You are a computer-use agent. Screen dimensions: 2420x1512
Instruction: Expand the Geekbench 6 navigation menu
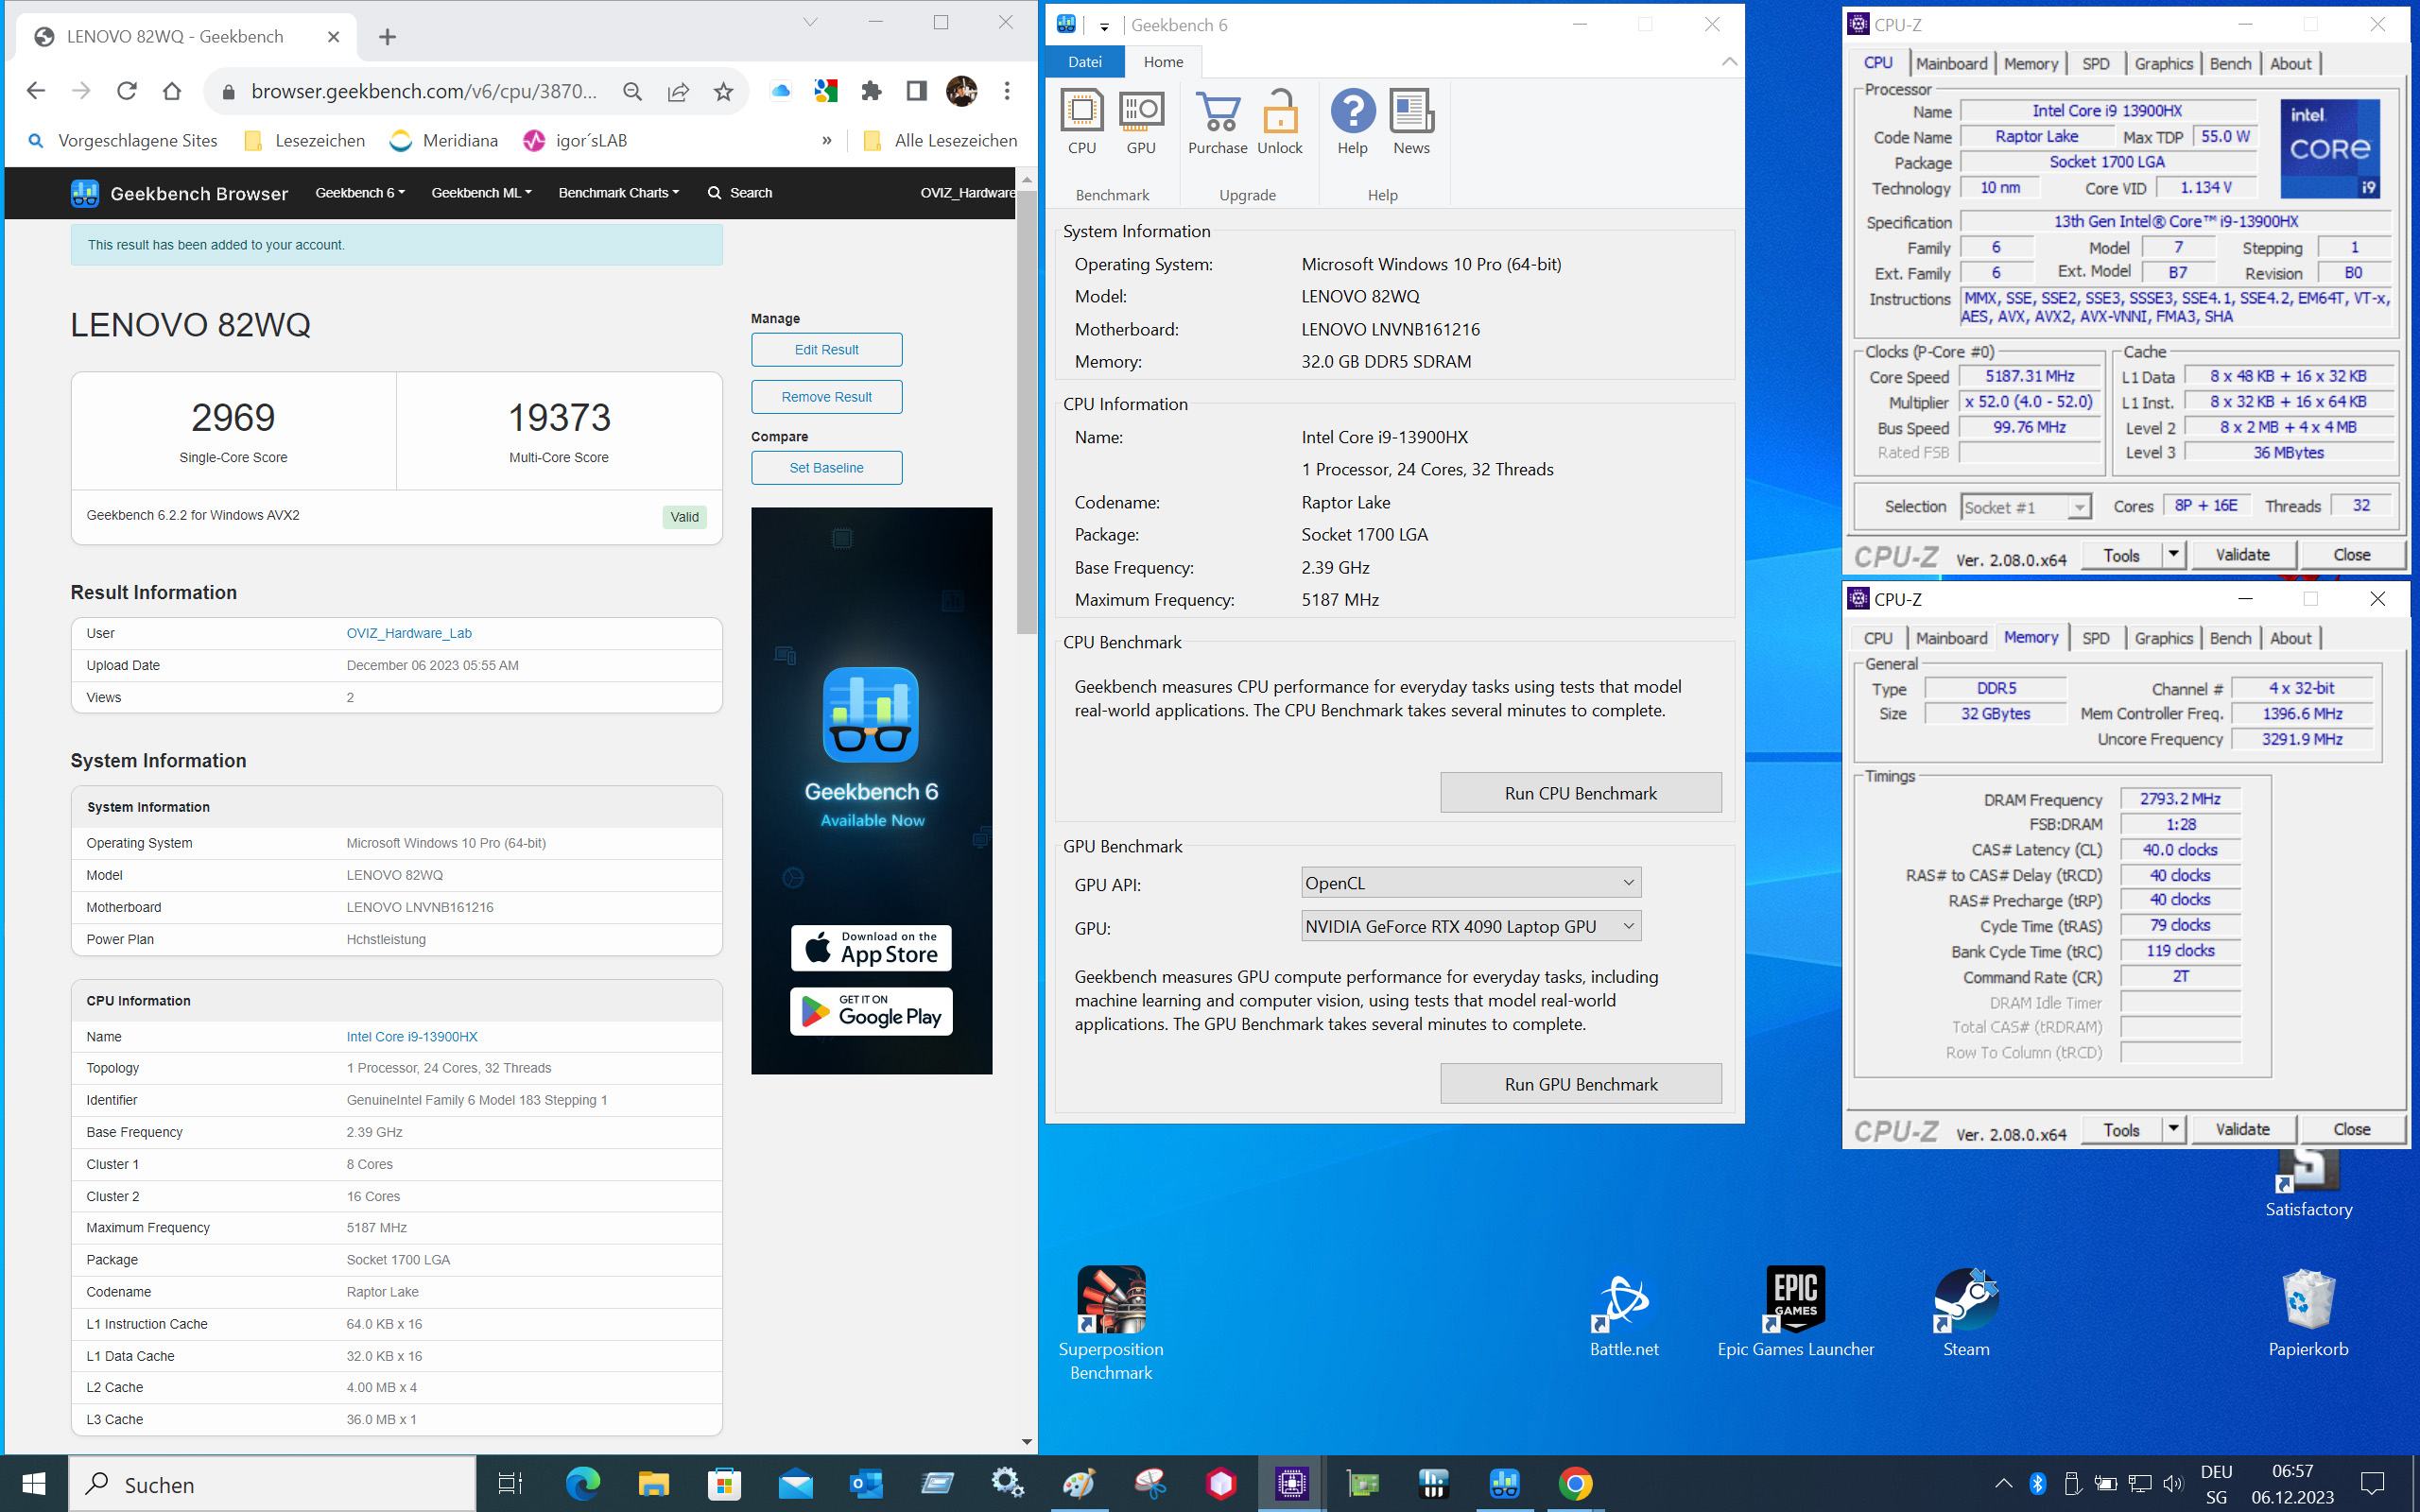click(360, 193)
